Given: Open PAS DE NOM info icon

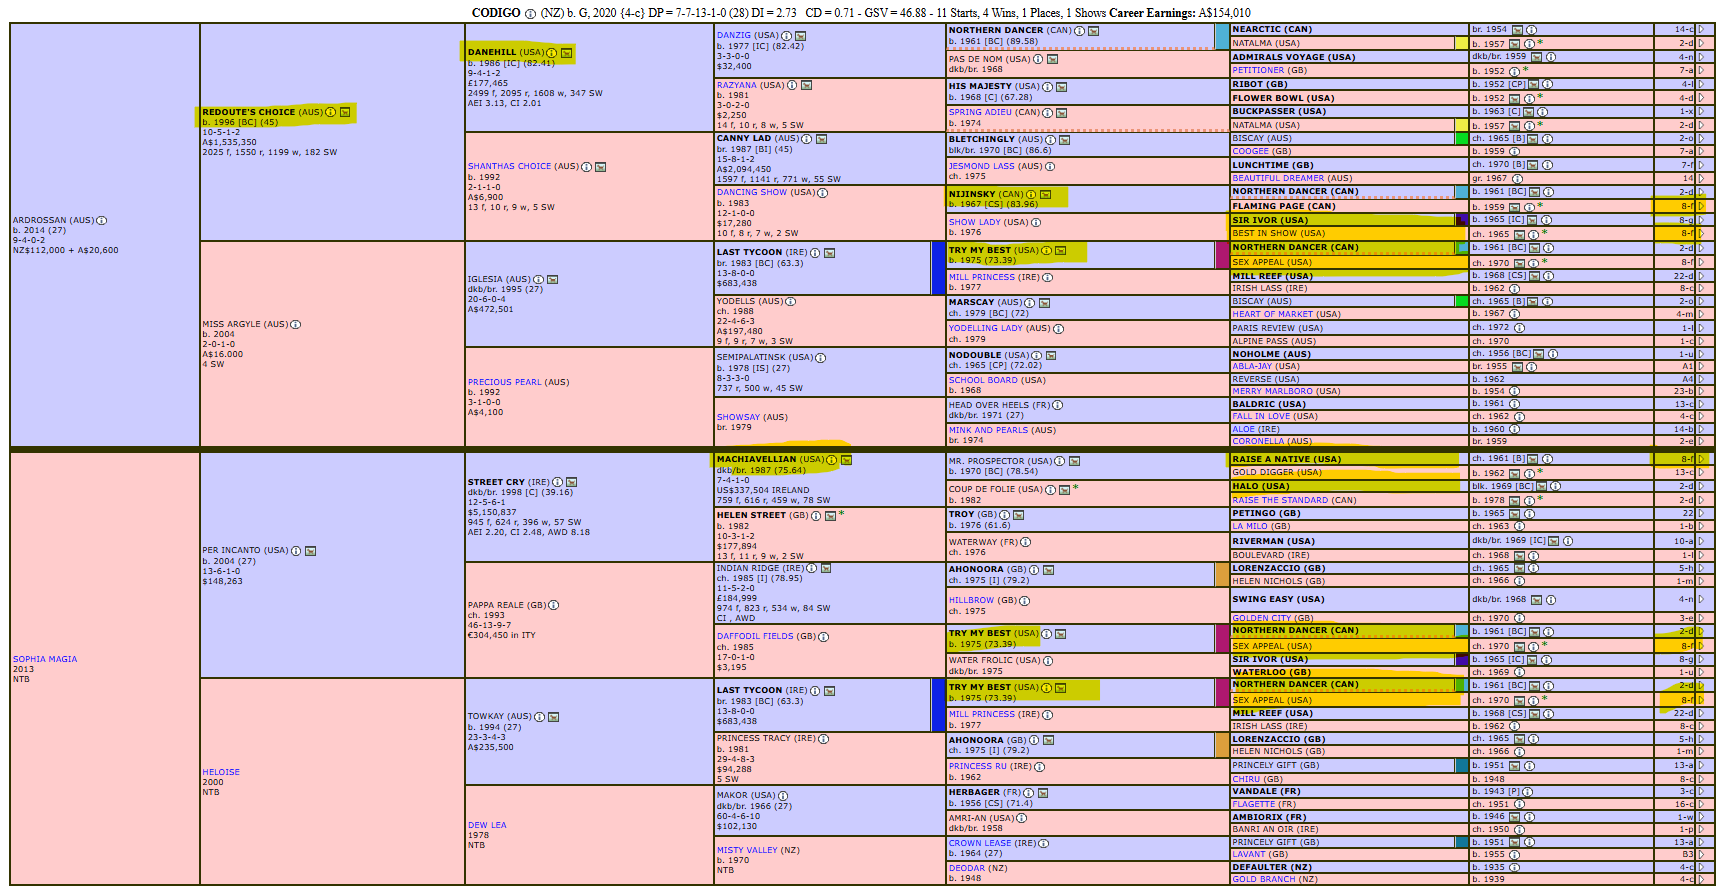Looking at the screenshot, I should coord(1038,59).
